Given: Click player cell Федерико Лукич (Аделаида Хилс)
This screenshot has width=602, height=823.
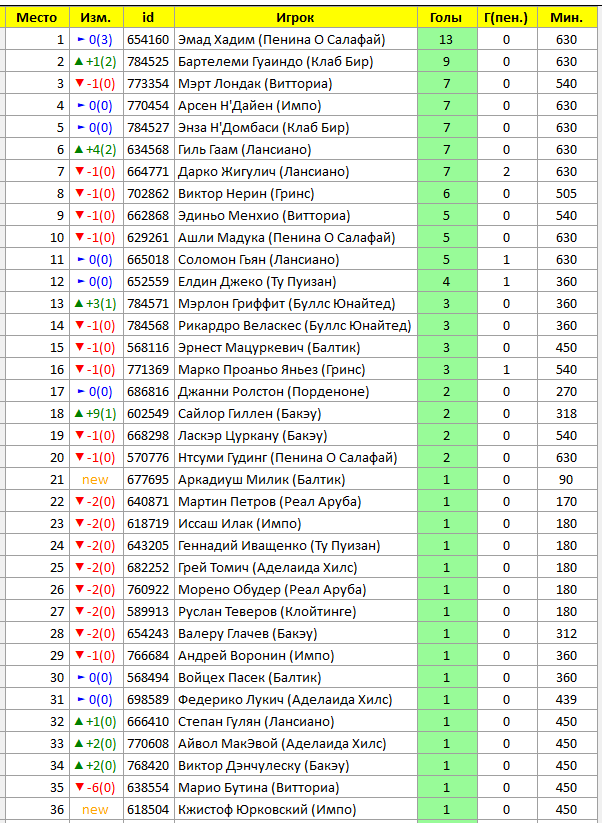Looking at the screenshot, I should (x=295, y=701).
